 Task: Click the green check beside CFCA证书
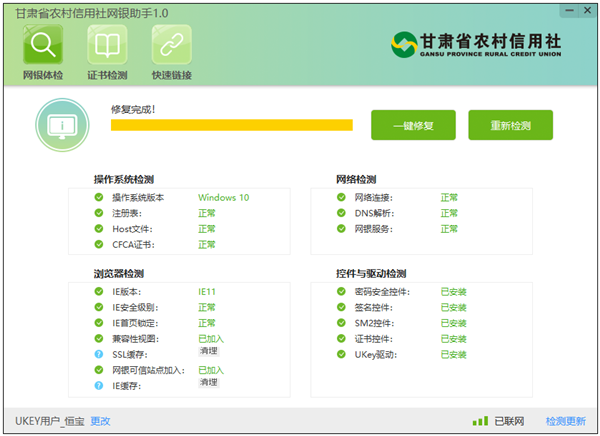99,244
